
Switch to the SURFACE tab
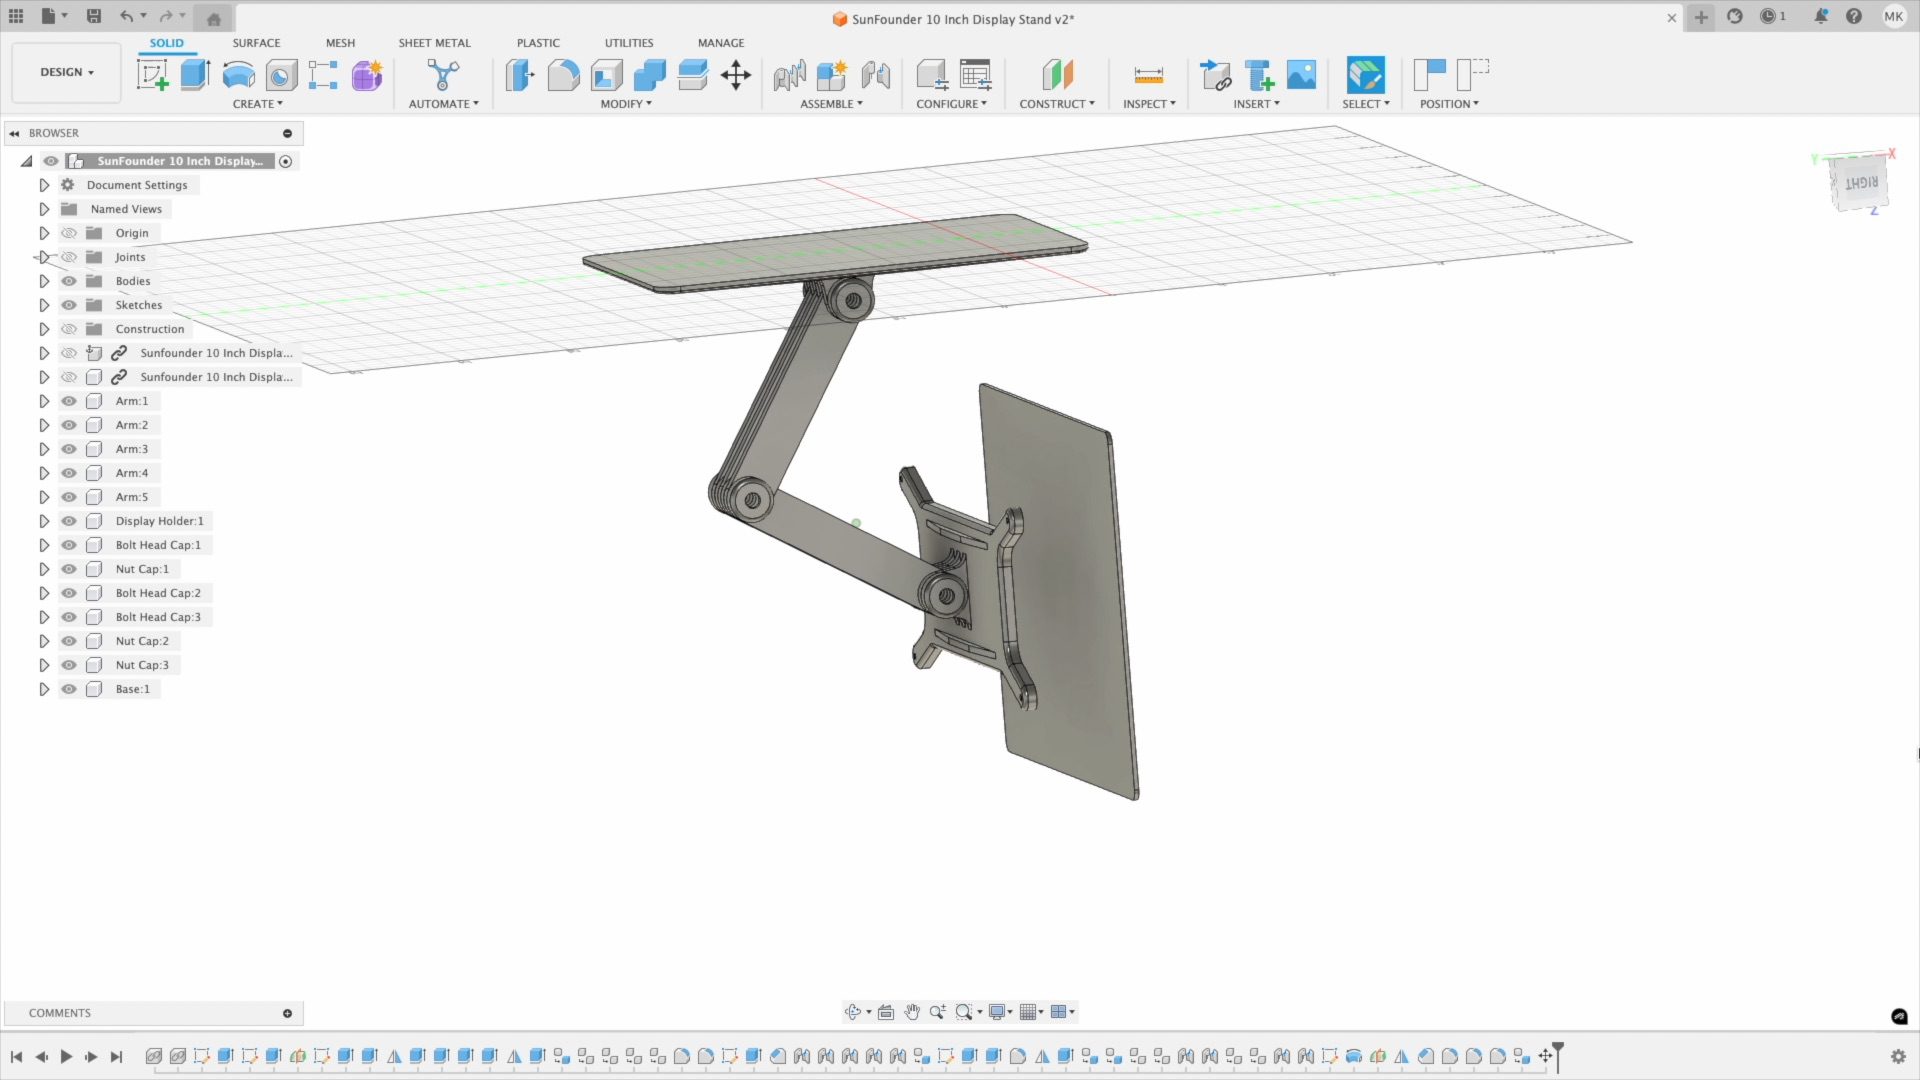tap(256, 43)
